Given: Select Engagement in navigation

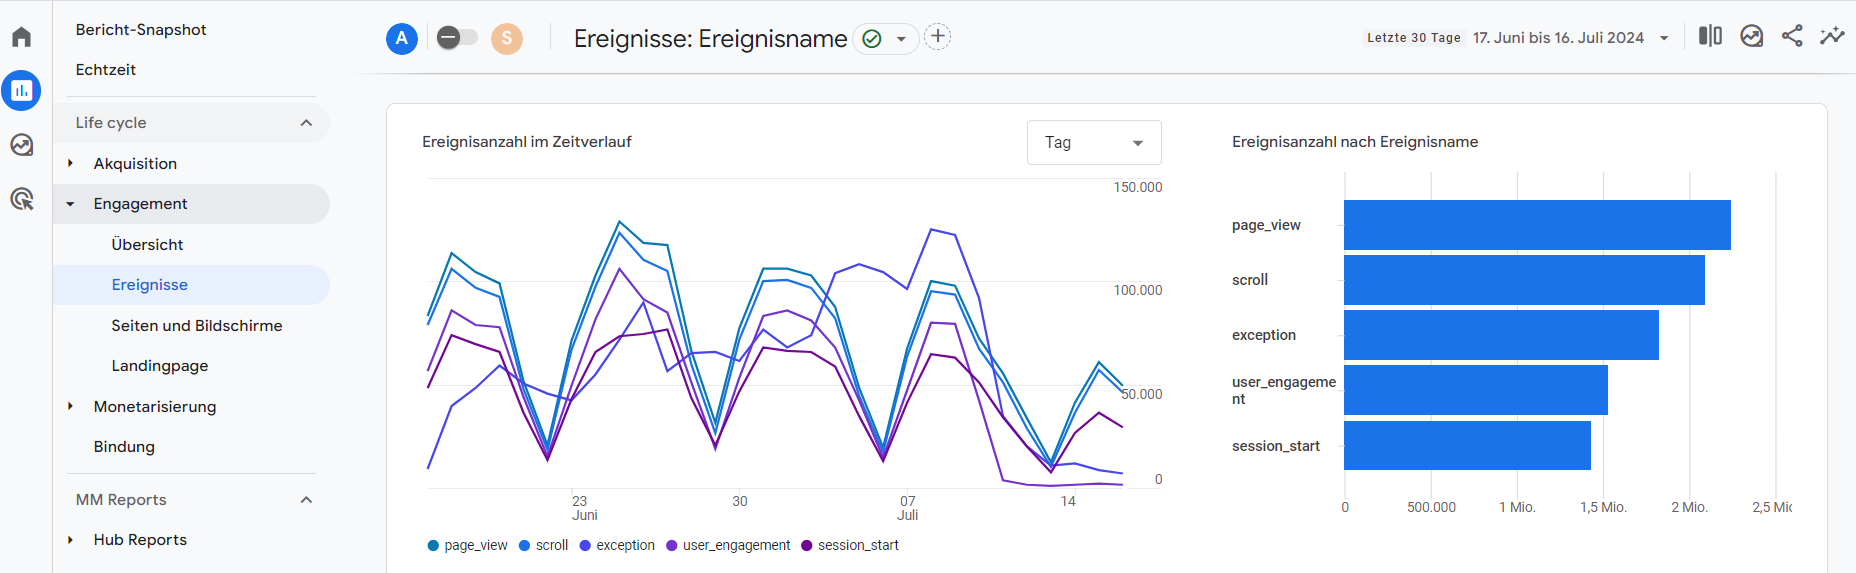Looking at the screenshot, I should coord(140,204).
